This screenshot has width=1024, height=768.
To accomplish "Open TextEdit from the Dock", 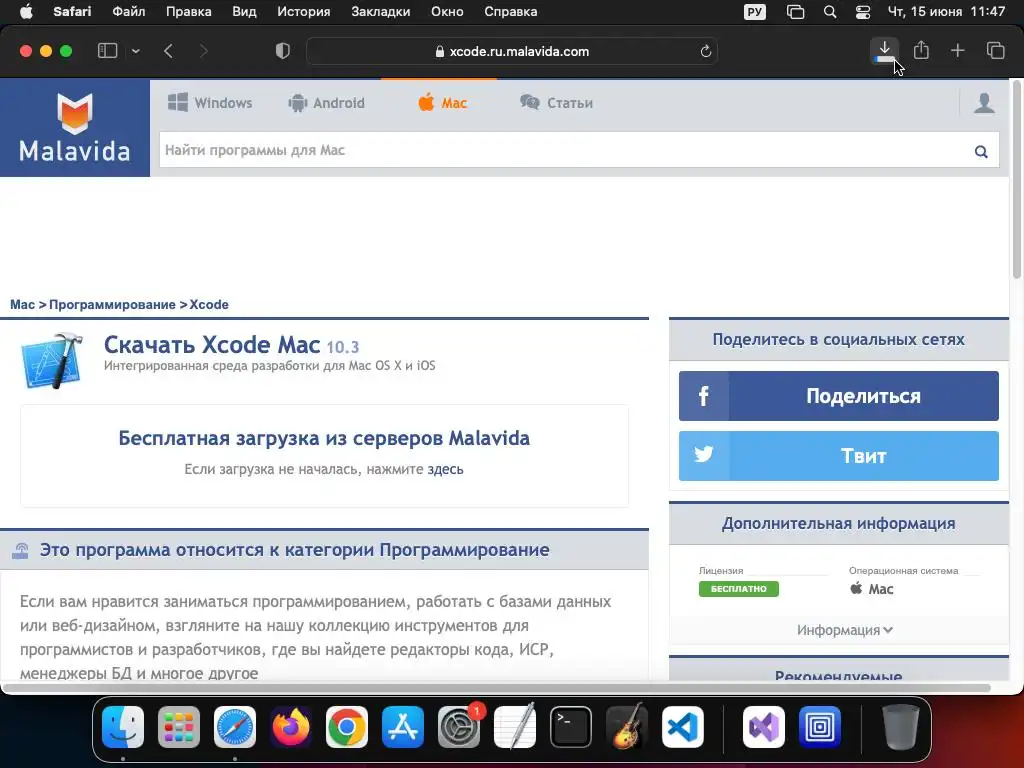I will click(x=515, y=727).
